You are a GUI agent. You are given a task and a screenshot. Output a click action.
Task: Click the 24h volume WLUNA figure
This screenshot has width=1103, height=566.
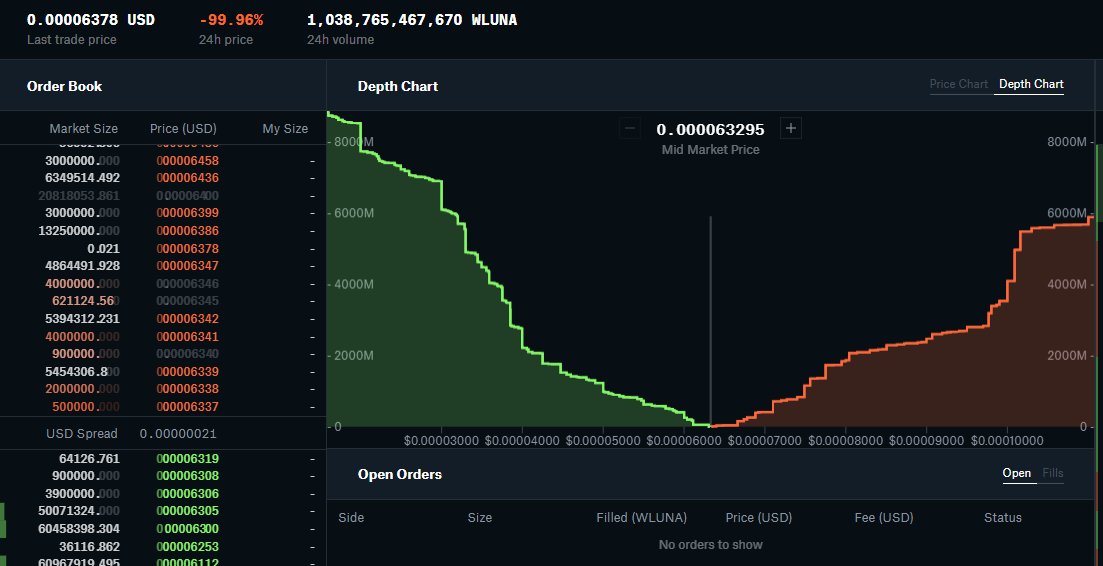pyautogui.click(x=412, y=20)
